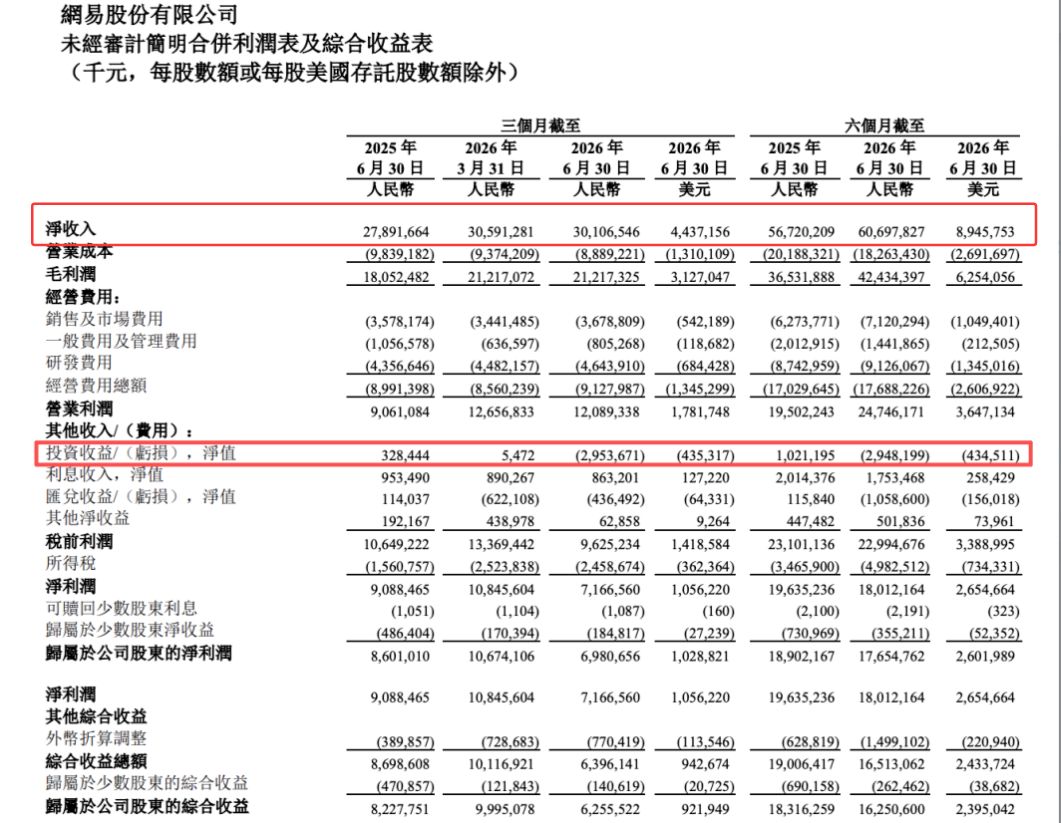Viewport: 1061px width, 823px height.
Task: Click the 其他綜合收益 heading
Action: point(95,717)
